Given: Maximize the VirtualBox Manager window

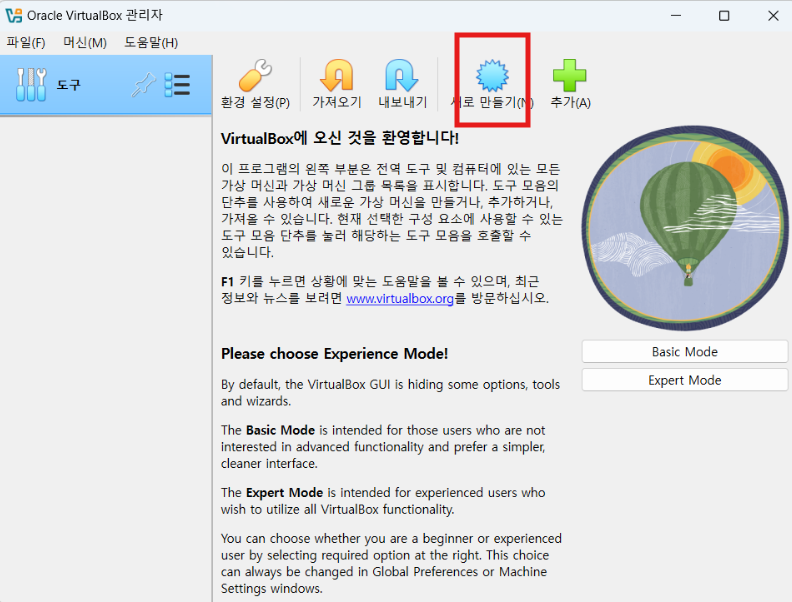Looking at the screenshot, I should 724,16.
